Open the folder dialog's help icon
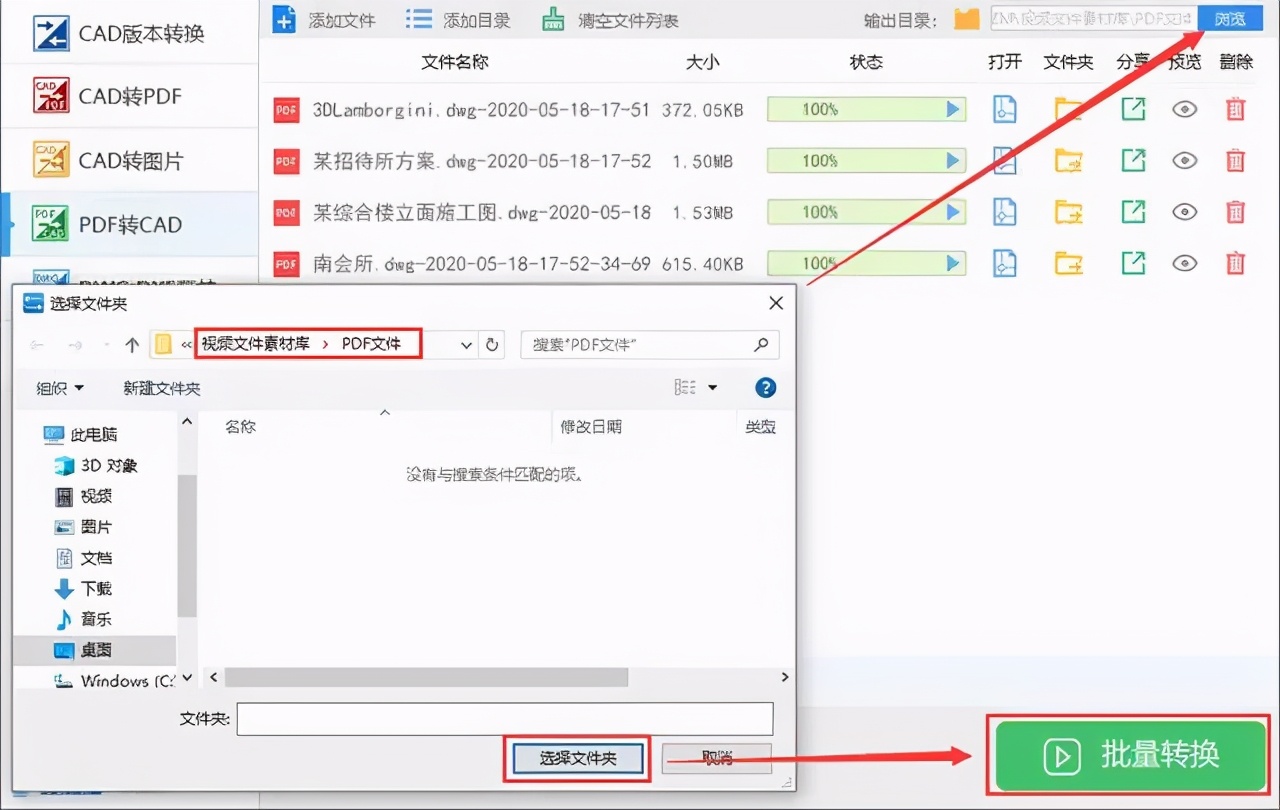Image resolution: width=1280 pixels, height=810 pixels. [x=766, y=388]
